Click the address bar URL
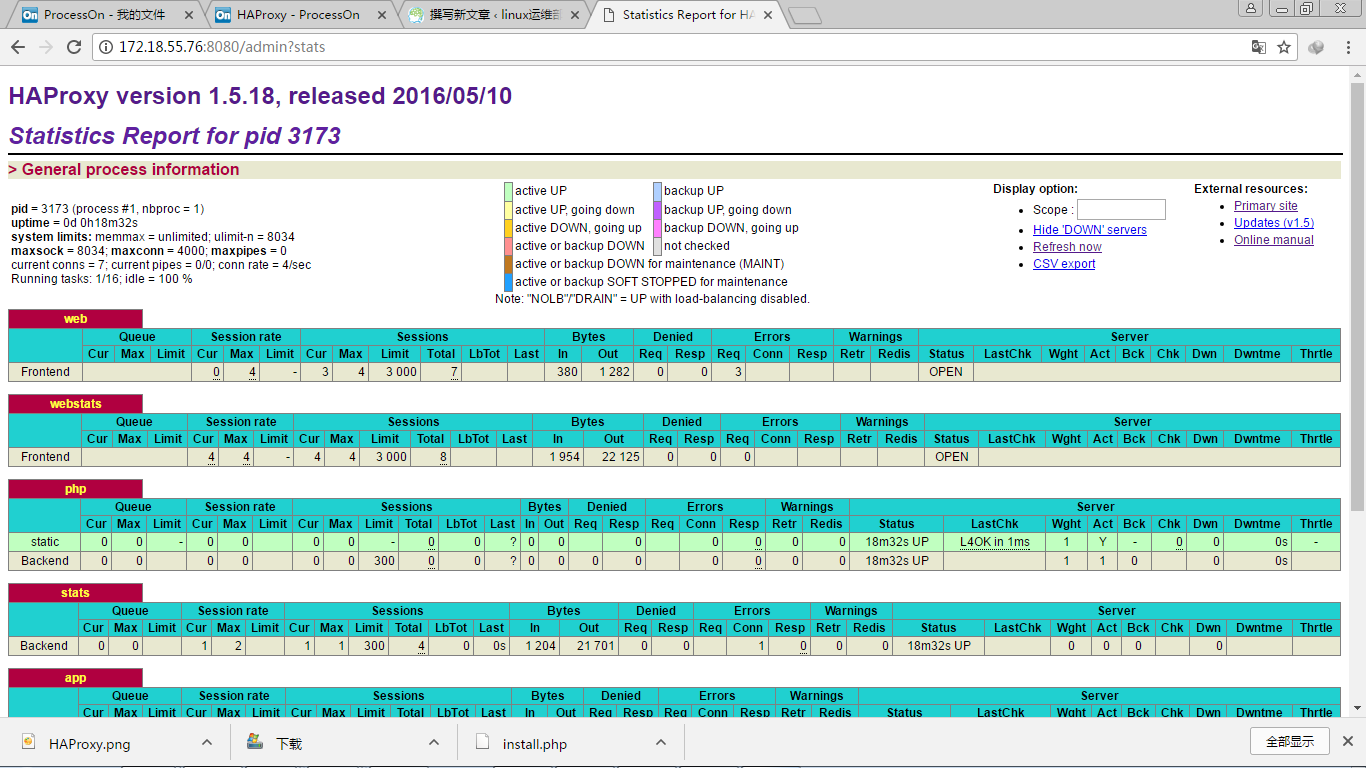 coord(222,47)
